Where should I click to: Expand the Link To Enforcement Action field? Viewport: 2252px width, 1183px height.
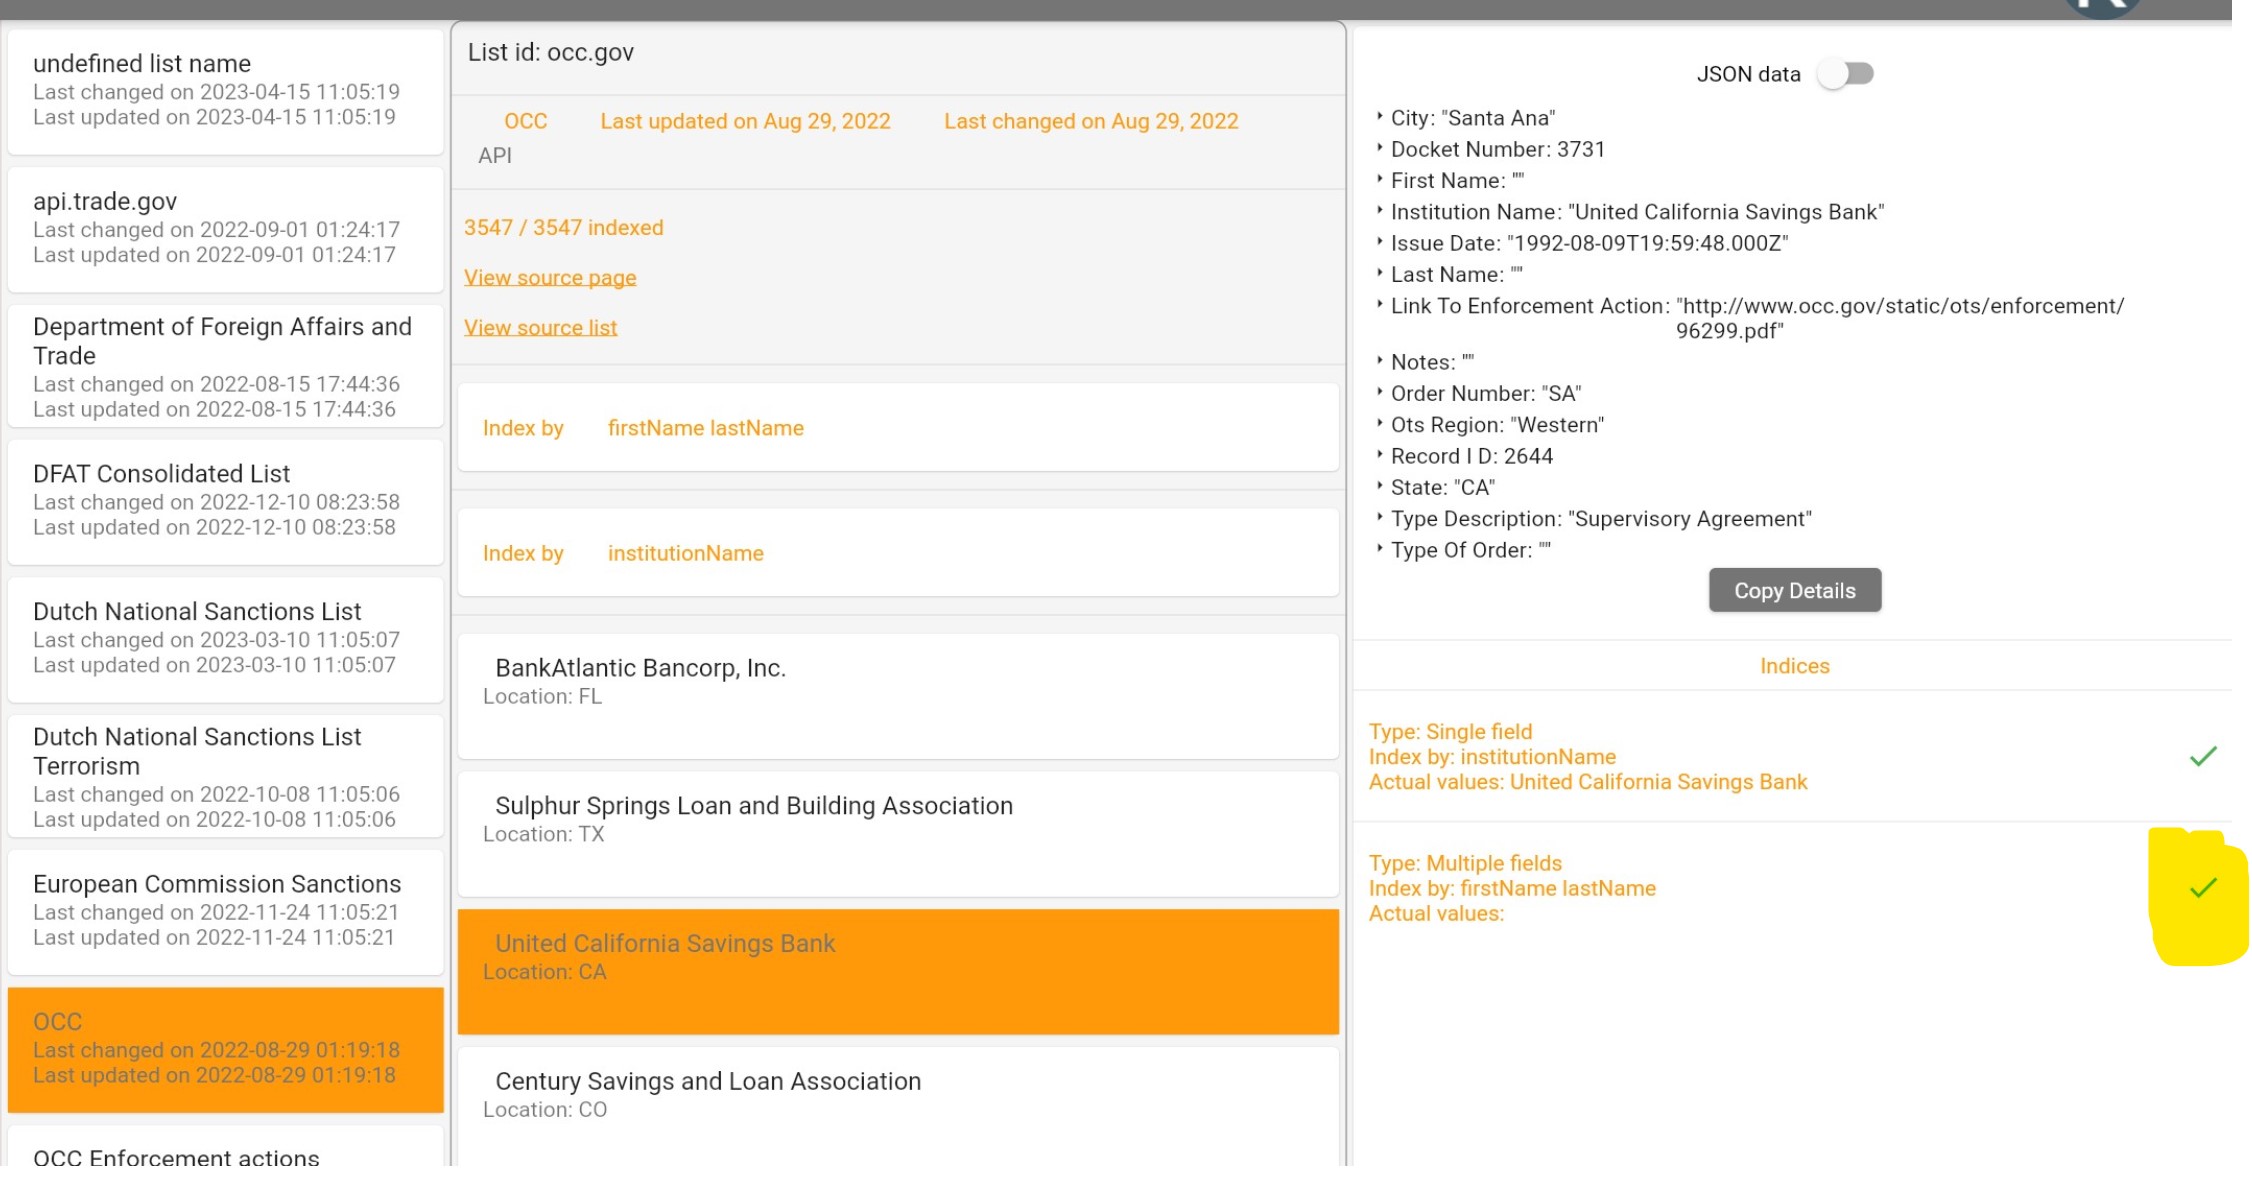click(x=1381, y=306)
